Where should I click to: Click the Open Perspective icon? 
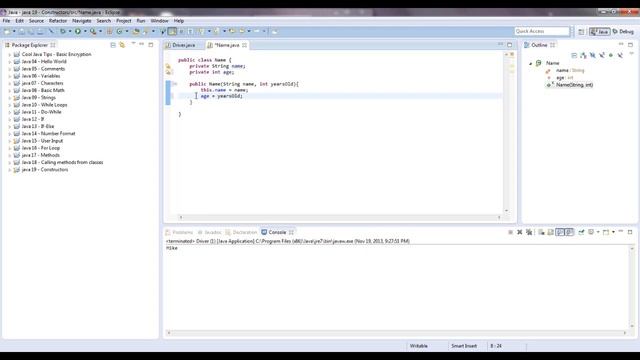pos(581,31)
